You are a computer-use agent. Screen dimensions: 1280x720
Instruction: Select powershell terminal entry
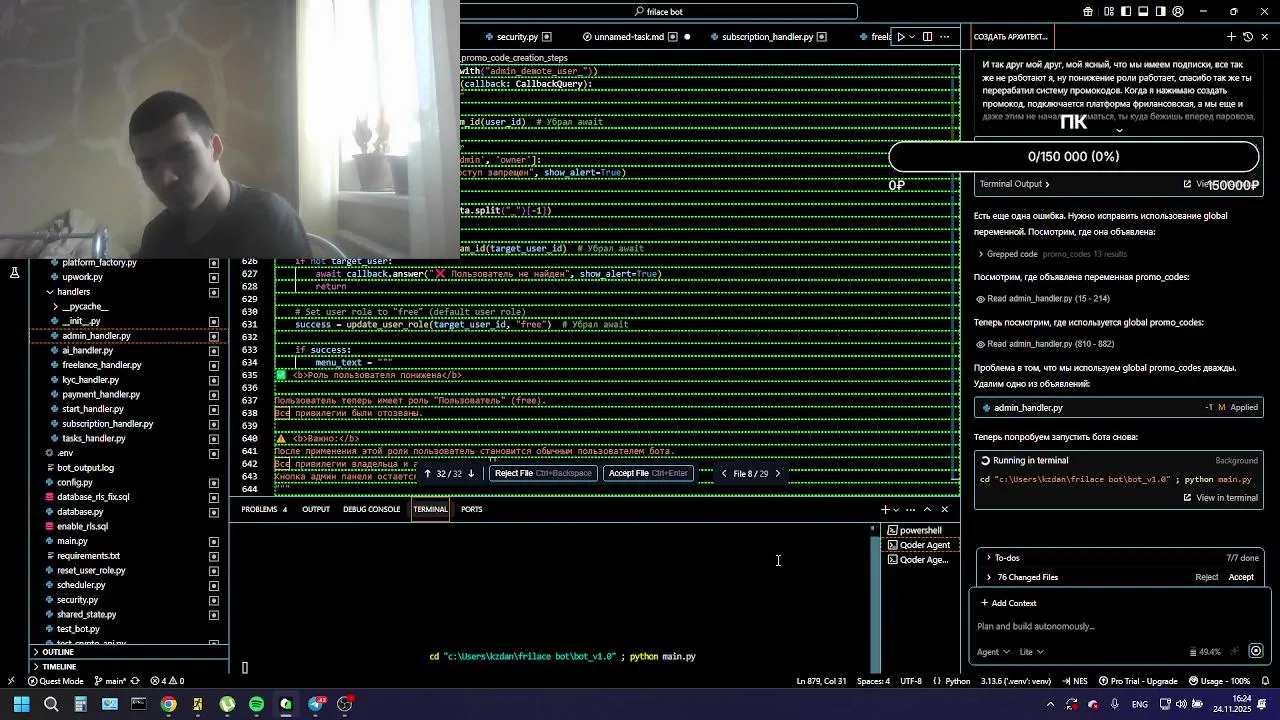(x=920, y=531)
